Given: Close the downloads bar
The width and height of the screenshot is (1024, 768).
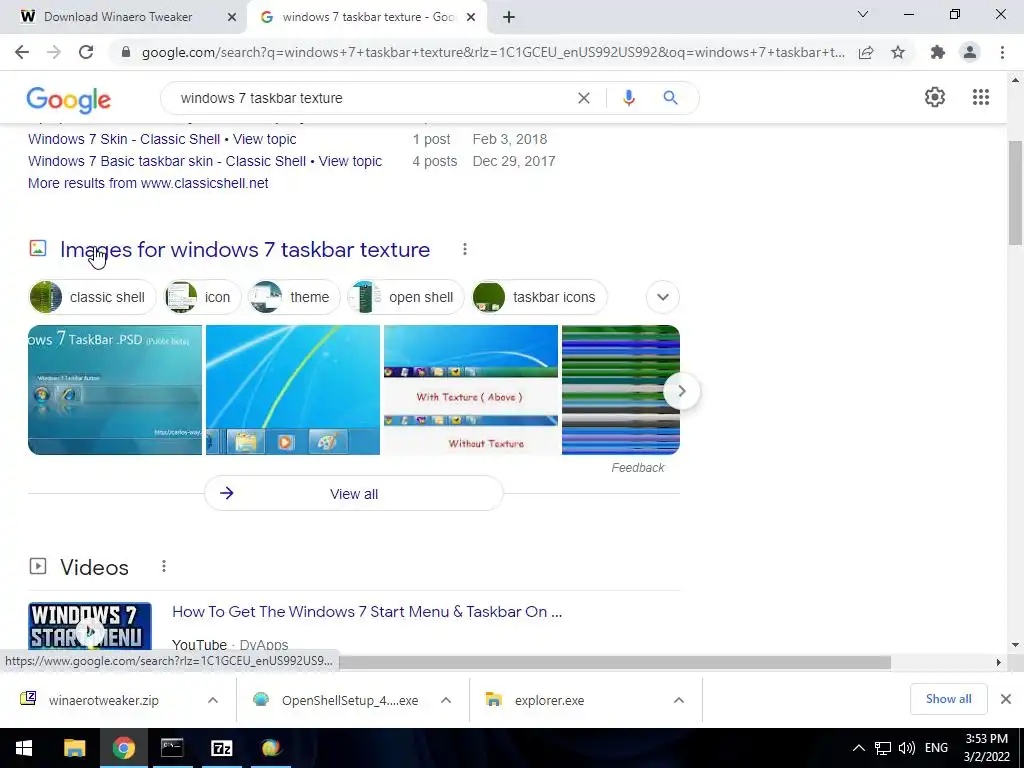Looking at the screenshot, I should (x=1006, y=699).
